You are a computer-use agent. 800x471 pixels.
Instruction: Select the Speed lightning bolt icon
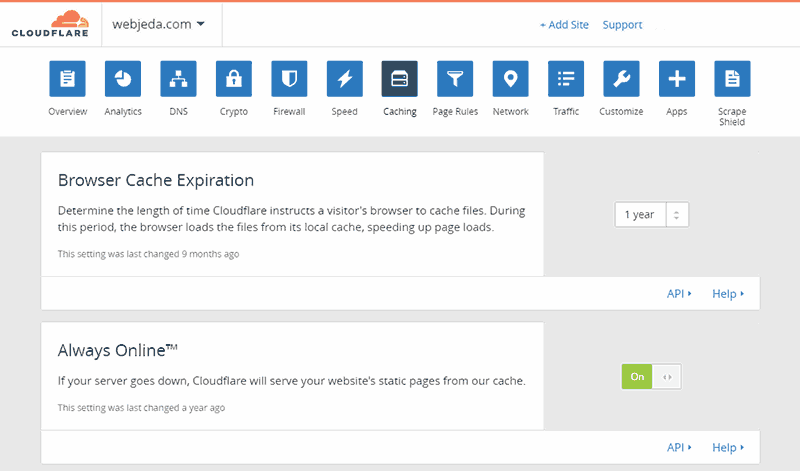[x=345, y=79]
